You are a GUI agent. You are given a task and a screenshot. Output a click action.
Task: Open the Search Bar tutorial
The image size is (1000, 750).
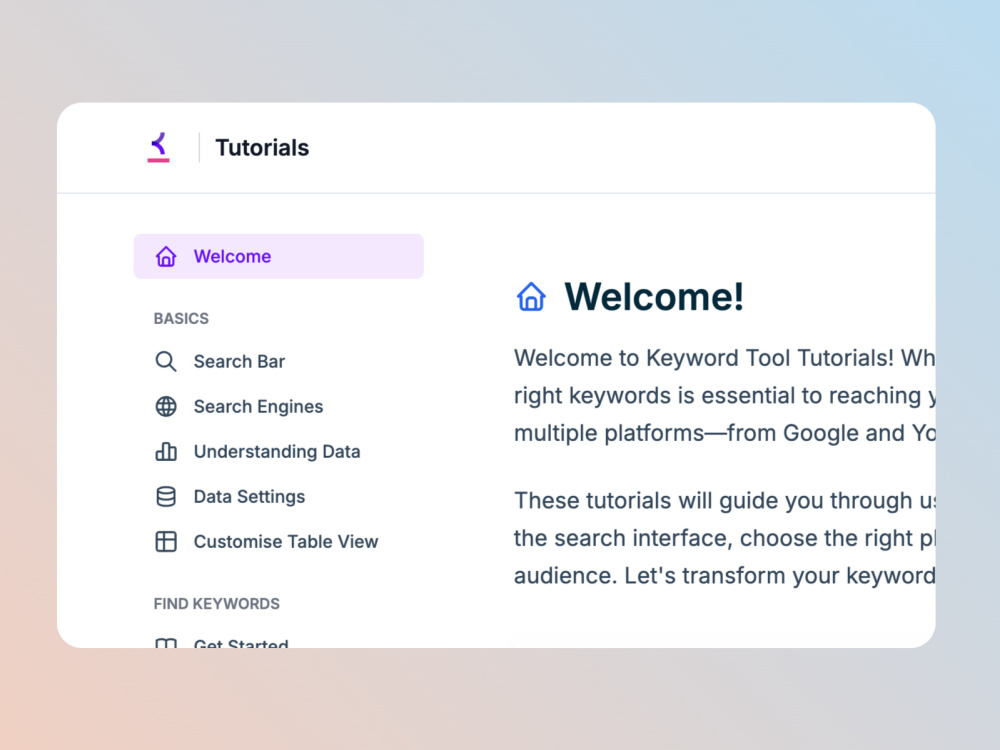click(x=239, y=362)
